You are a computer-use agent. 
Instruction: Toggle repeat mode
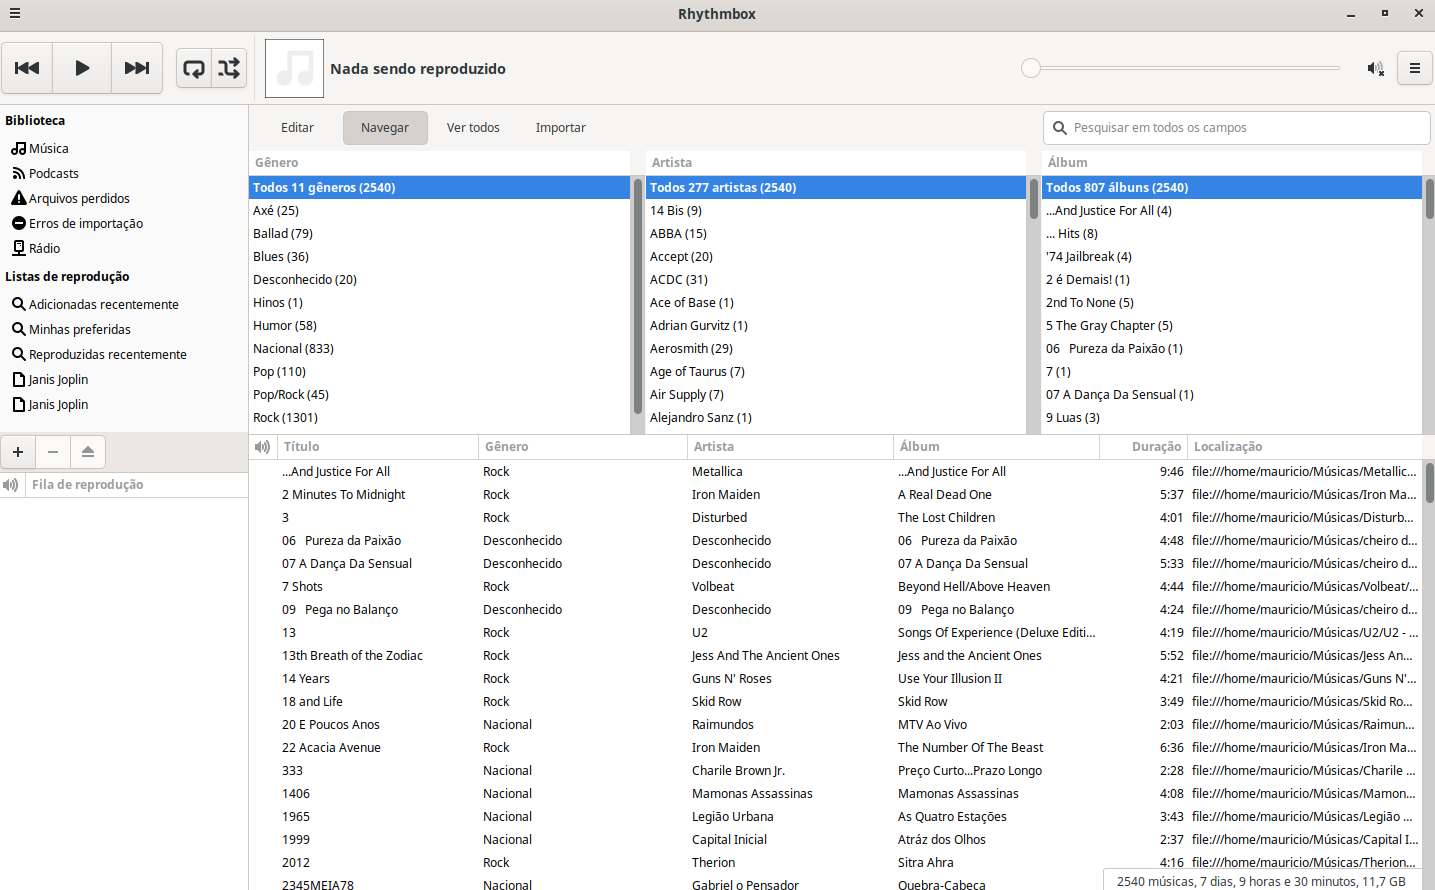[194, 68]
